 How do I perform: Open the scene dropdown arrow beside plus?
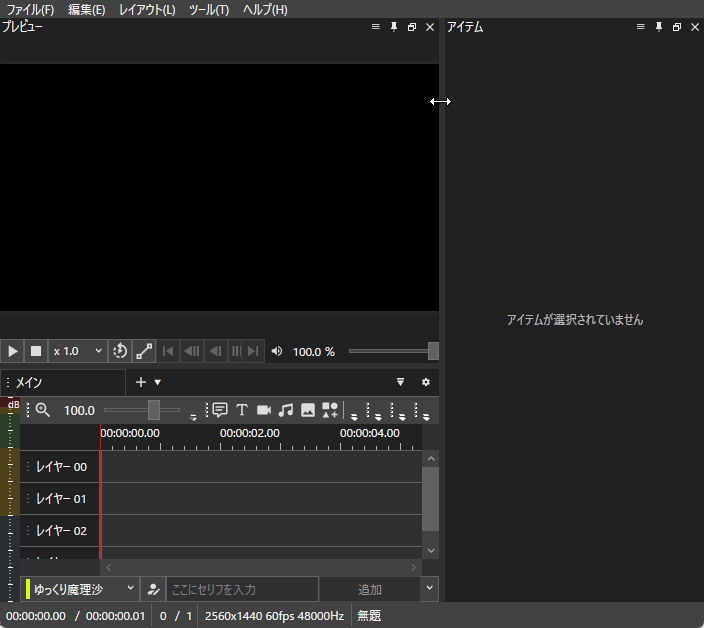[x=158, y=382]
